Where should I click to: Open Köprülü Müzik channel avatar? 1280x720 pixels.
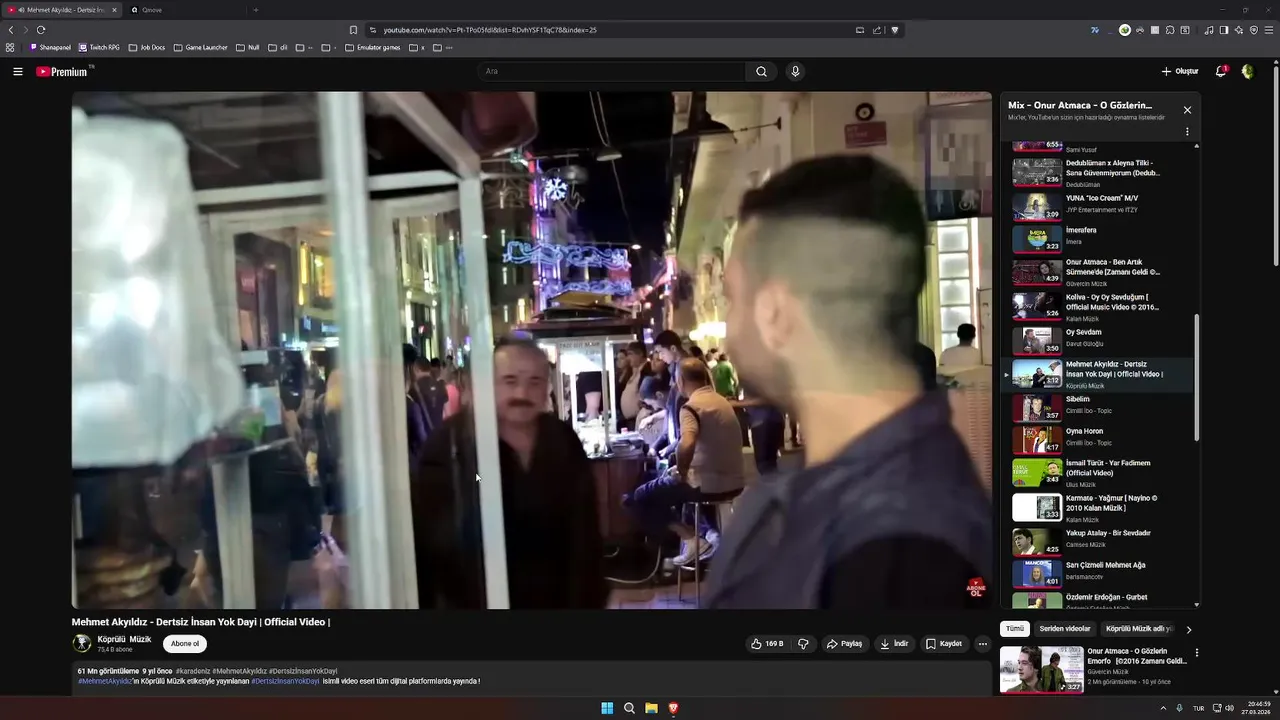coord(82,643)
